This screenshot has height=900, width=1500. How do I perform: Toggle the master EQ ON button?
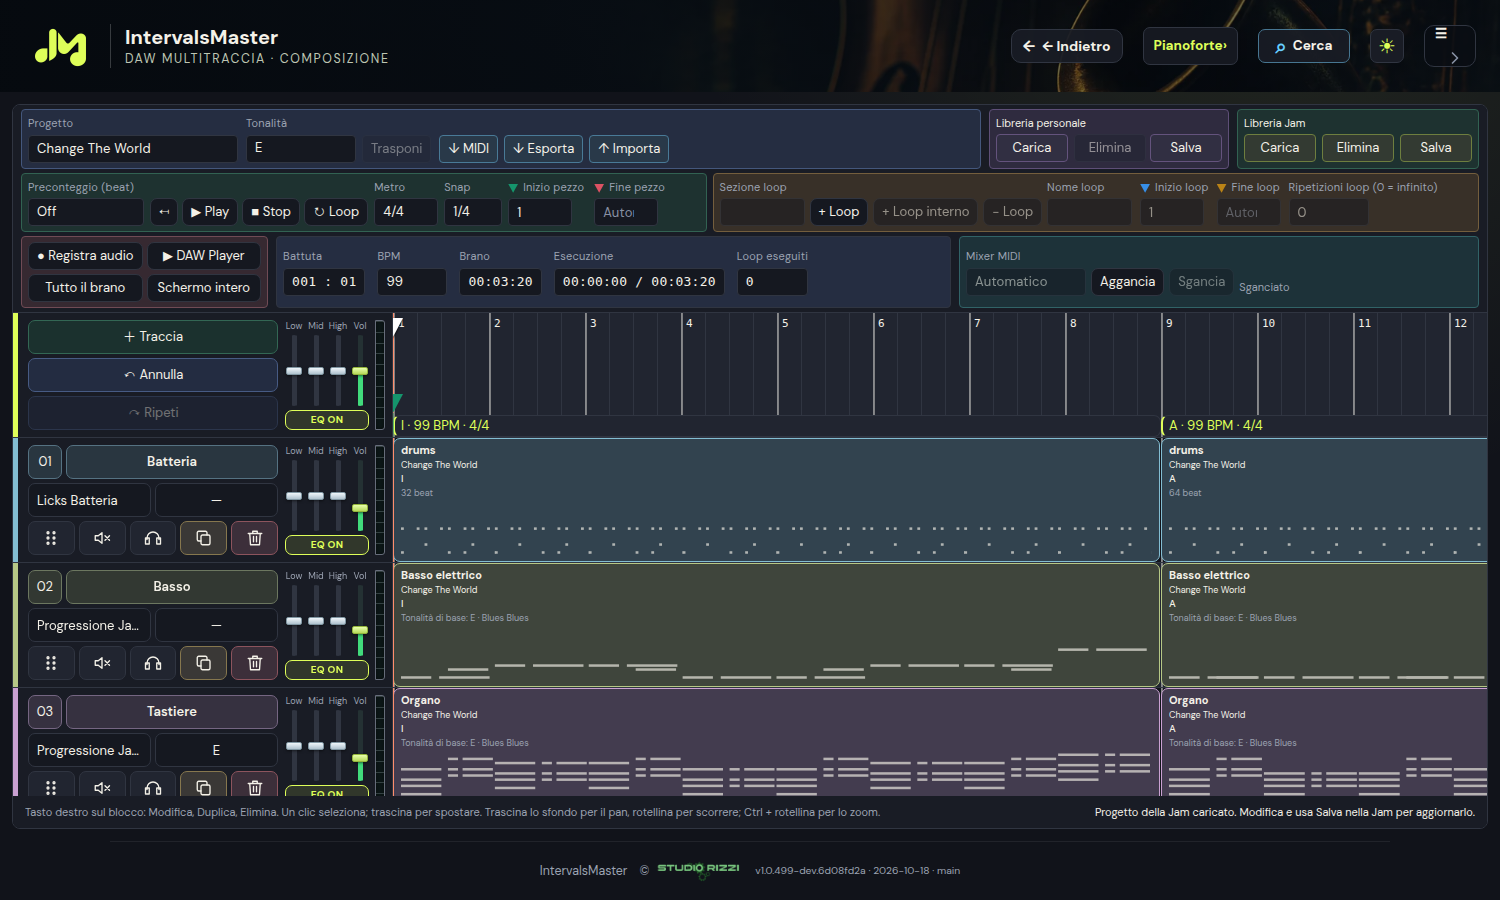tap(327, 420)
